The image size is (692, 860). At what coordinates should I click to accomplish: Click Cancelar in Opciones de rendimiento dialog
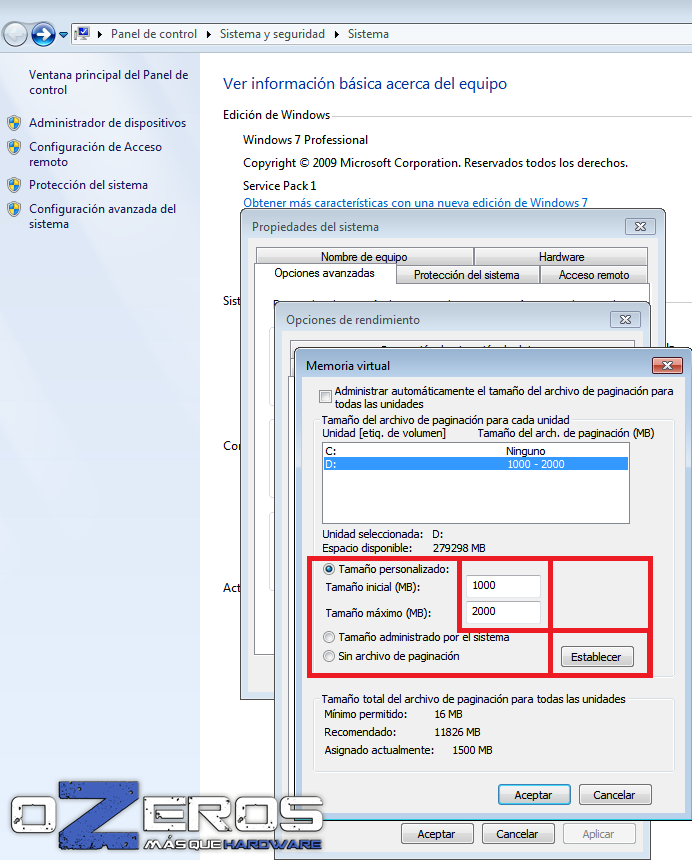(x=518, y=834)
